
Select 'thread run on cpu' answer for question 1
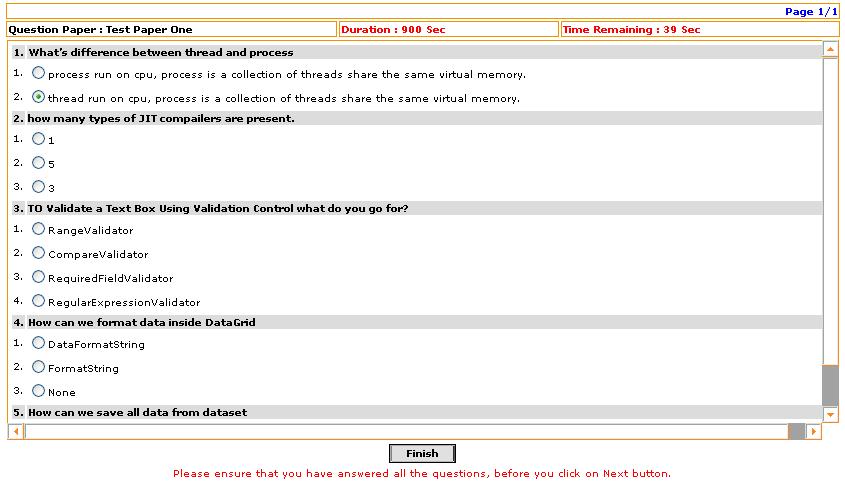click(x=38, y=97)
